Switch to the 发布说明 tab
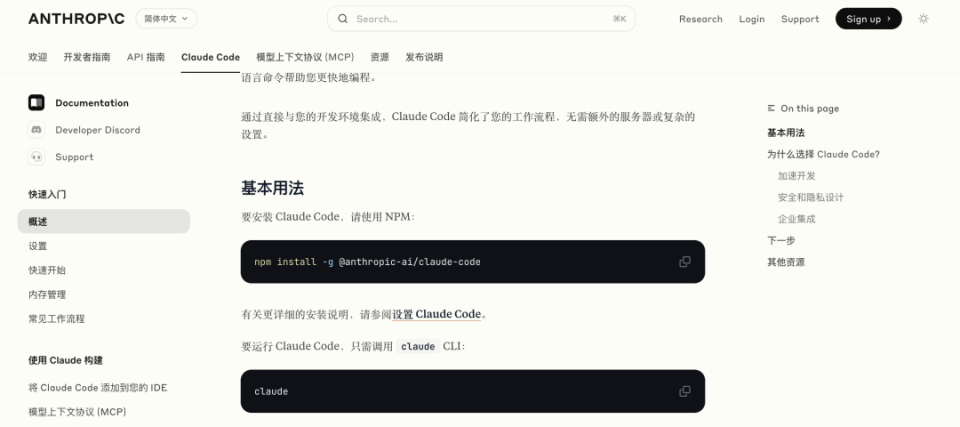The width and height of the screenshot is (960, 427). 424,57
